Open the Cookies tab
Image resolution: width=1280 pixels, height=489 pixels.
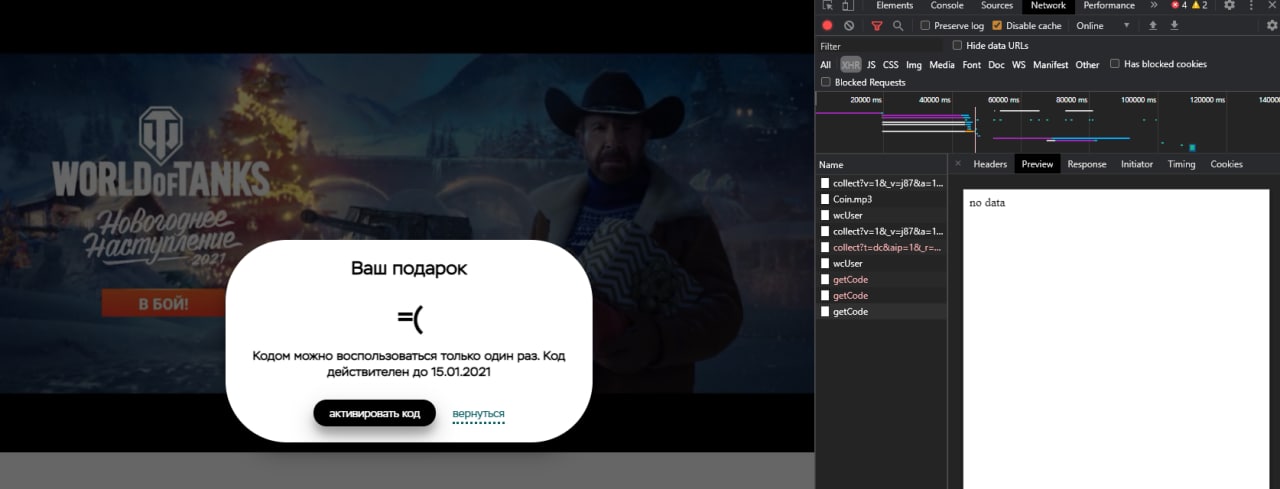click(x=1226, y=164)
